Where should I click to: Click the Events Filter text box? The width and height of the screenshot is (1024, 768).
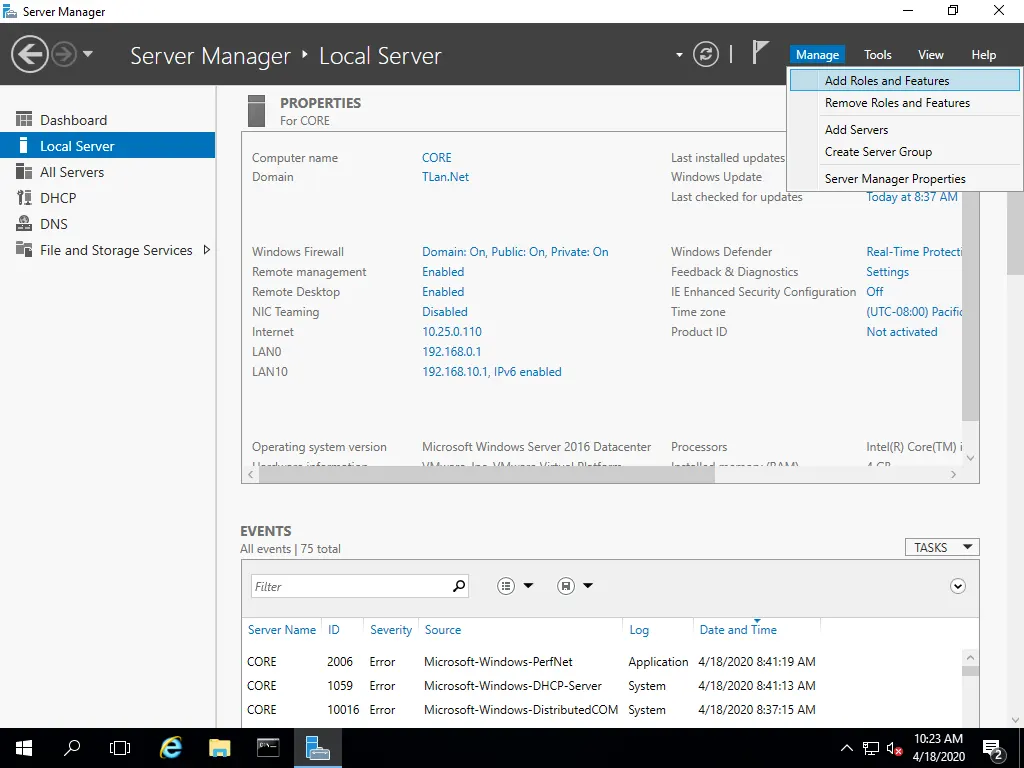pyautogui.click(x=351, y=586)
